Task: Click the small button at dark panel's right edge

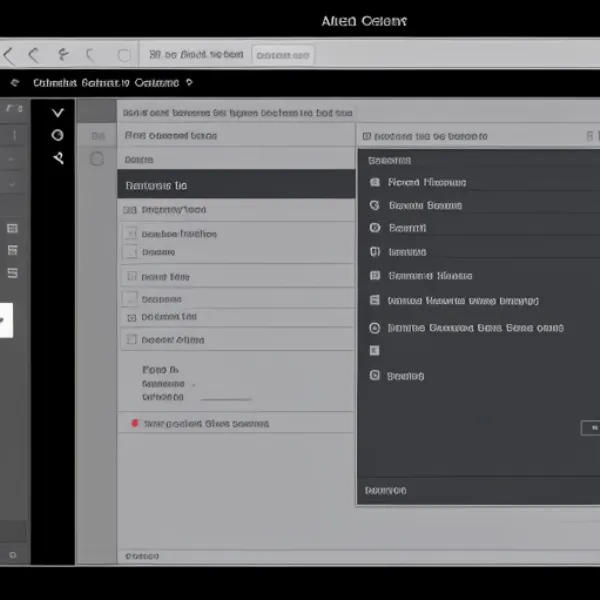Action: (x=590, y=428)
